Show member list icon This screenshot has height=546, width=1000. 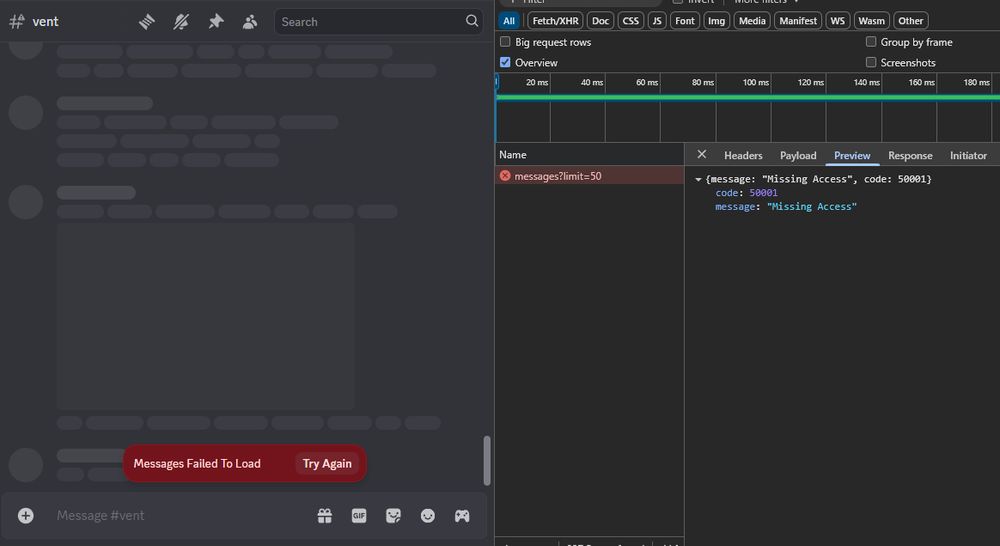point(250,22)
